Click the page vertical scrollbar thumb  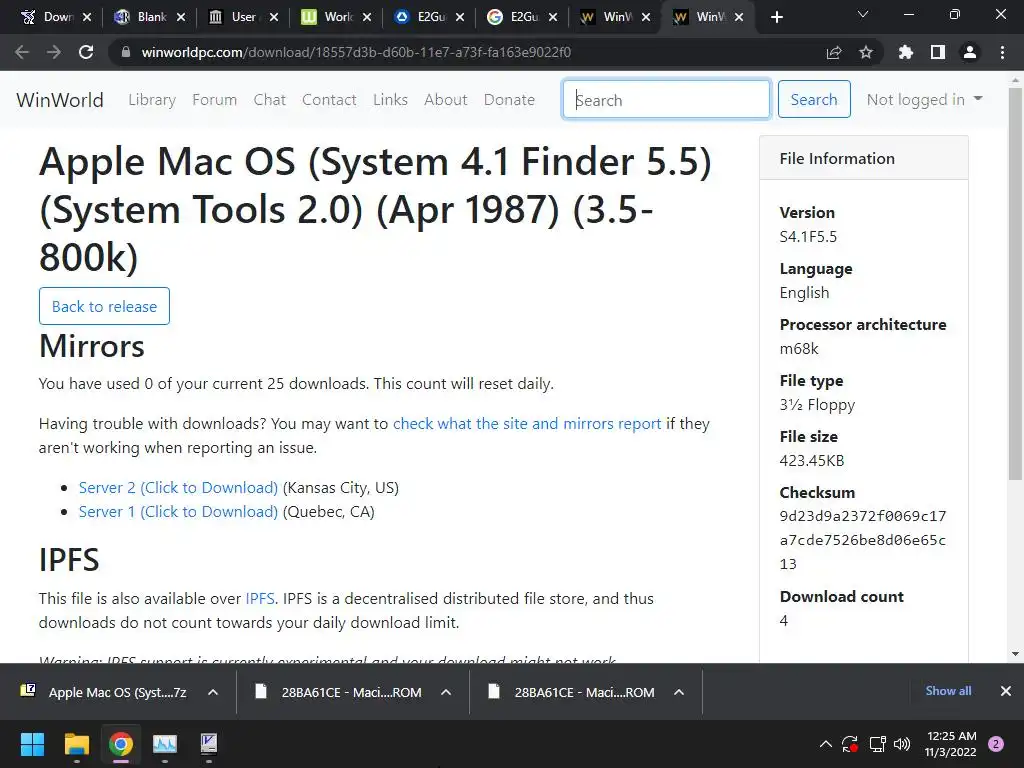click(x=1015, y=284)
